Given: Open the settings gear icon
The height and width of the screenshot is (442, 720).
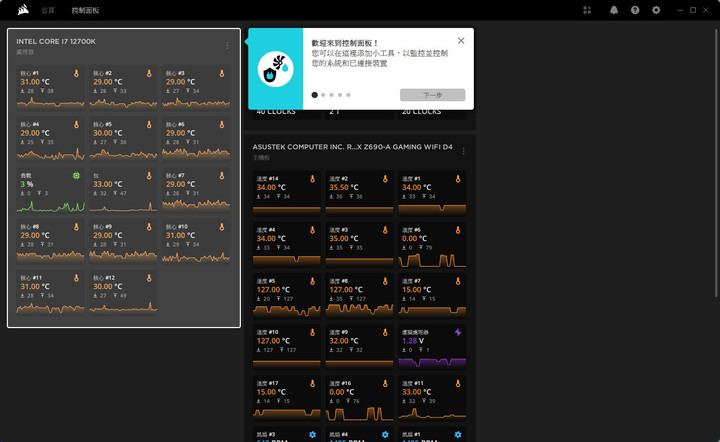Looking at the screenshot, I should pyautogui.click(x=656, y=10).
